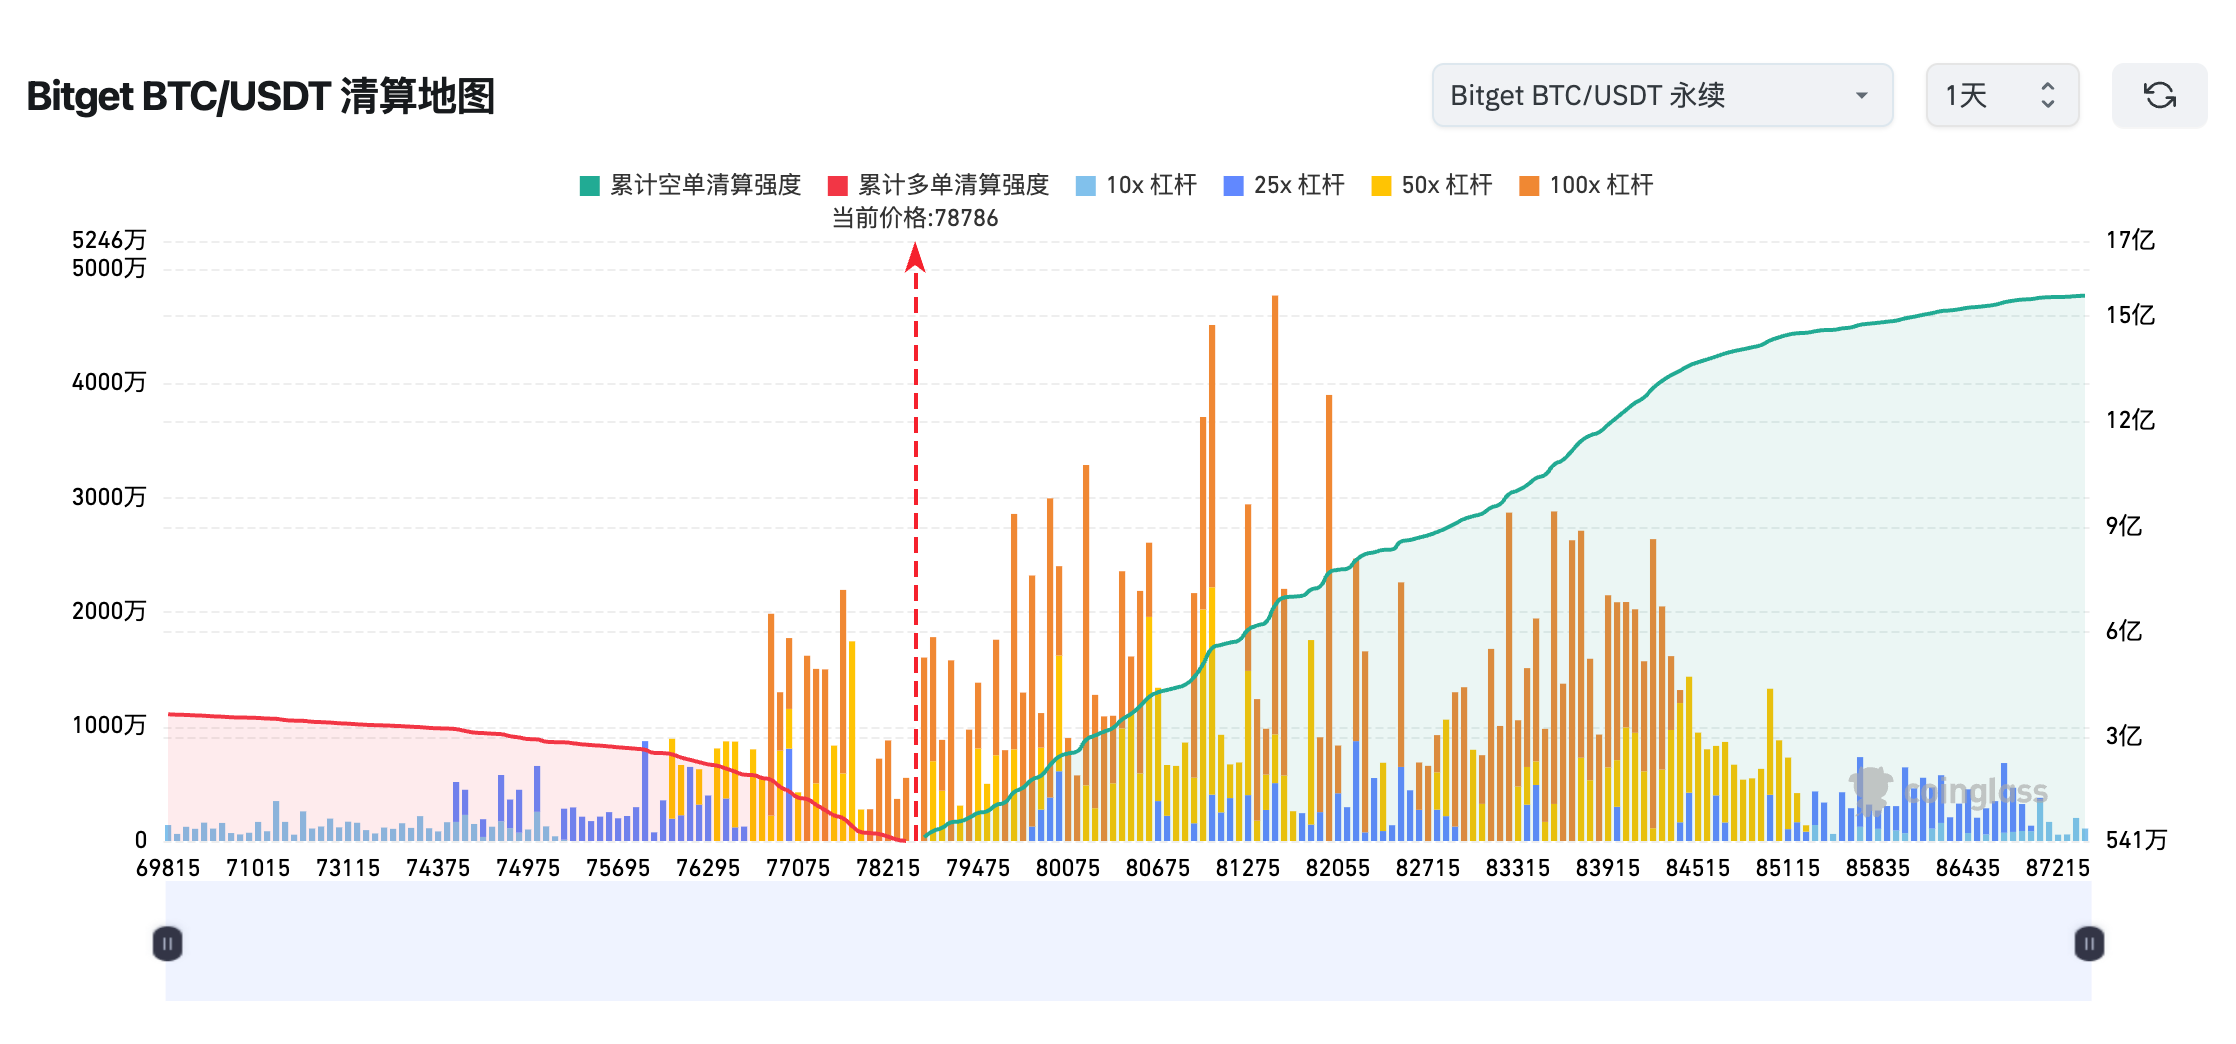
Task: Expand the 1天 time range selector
Action: (2001, 96)
